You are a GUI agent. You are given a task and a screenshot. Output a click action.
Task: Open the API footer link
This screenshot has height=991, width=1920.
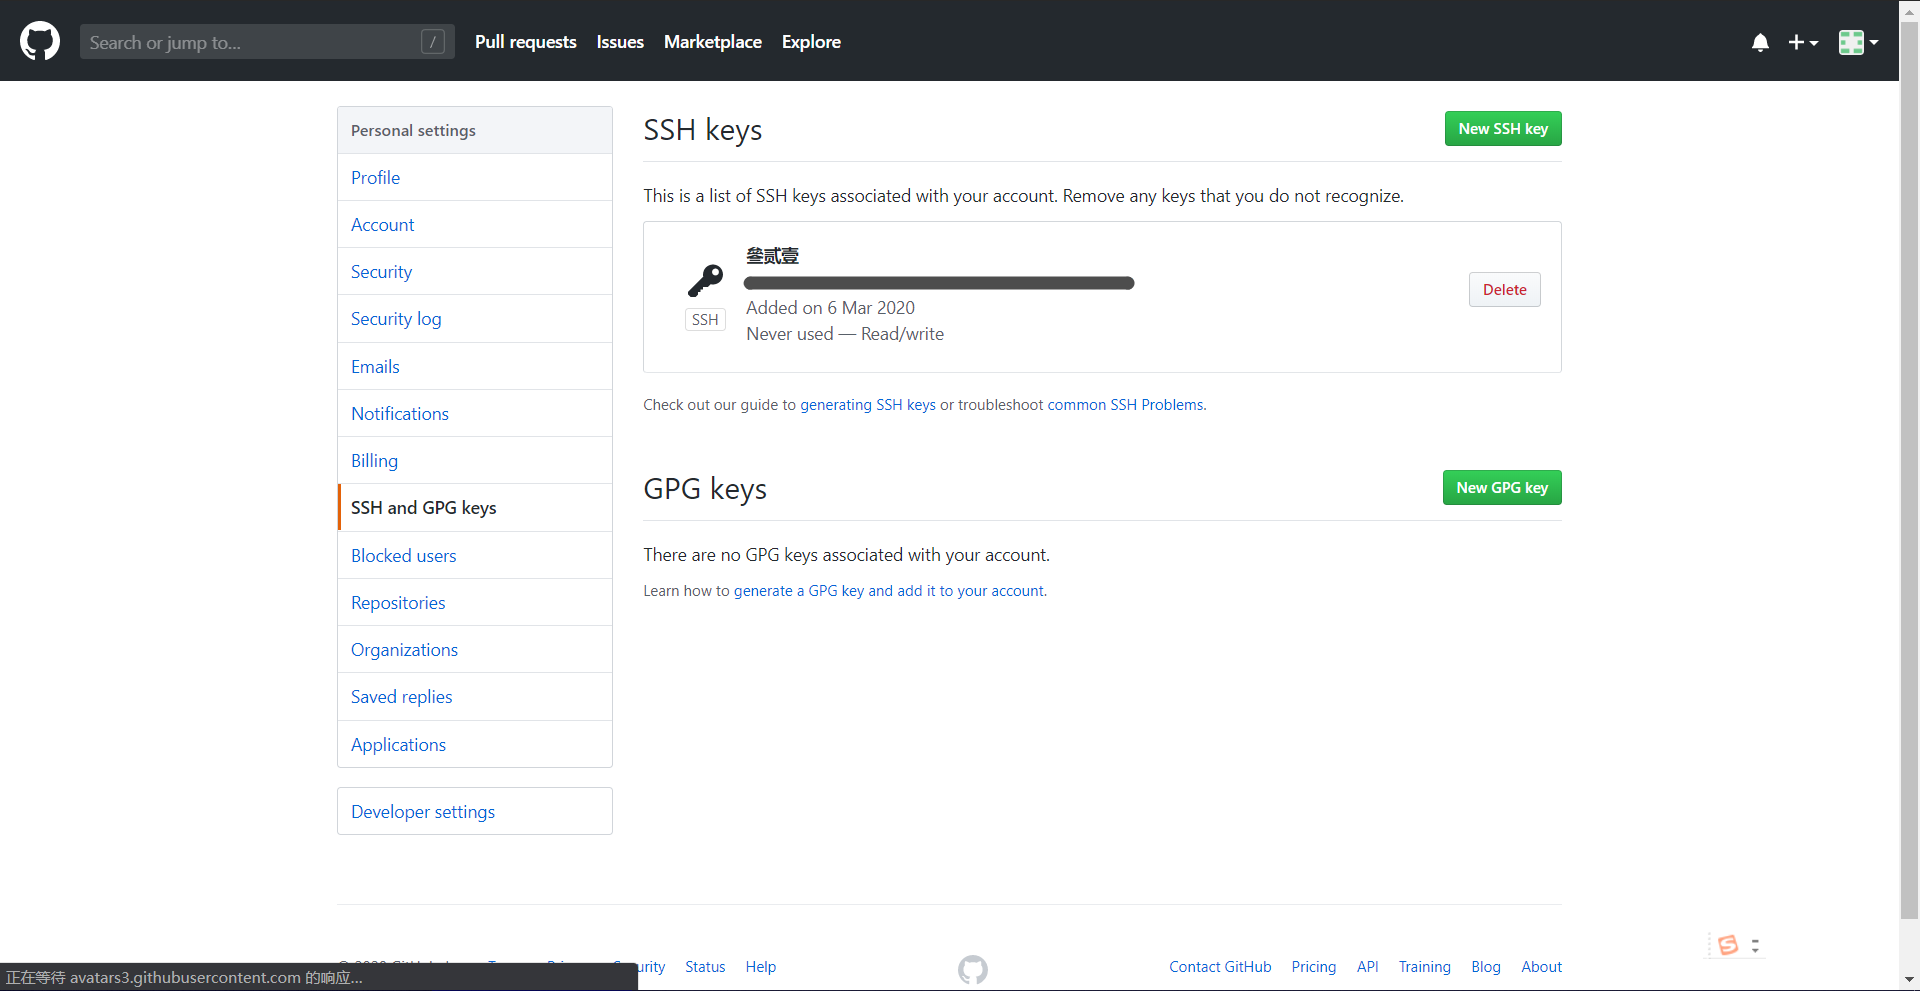(1367, 967)
